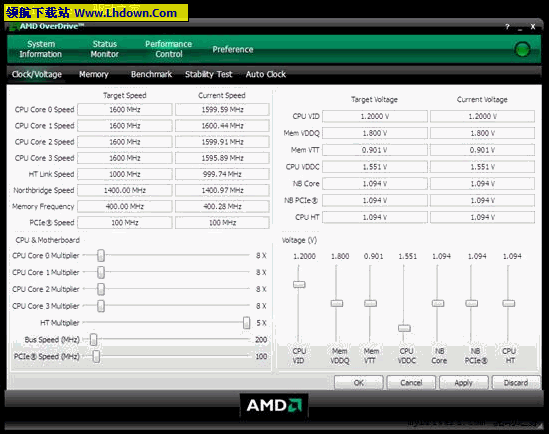
Task: Open the Benchmark sub-tab
Action: click(151, 74)
